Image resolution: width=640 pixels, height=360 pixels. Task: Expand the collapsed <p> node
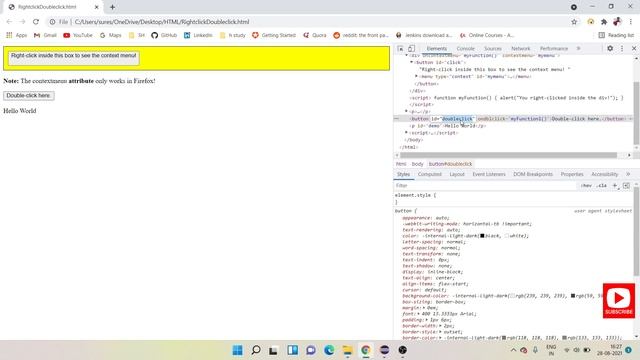[x=407, y=111]
